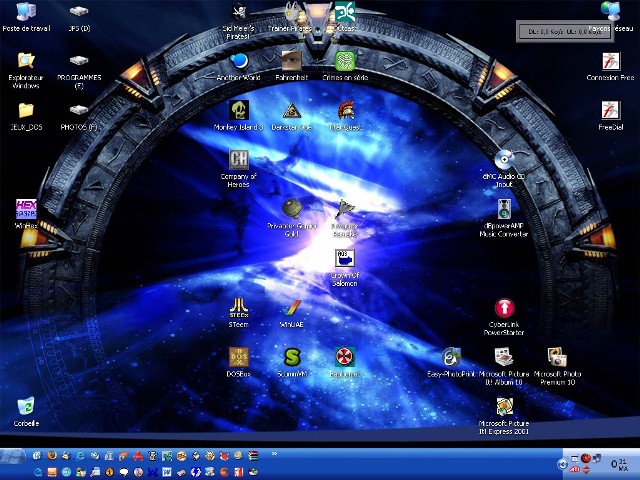Open the Connexion Free shortcut
The width and height of the screenshot is (640, 480).
pos(611,67)
